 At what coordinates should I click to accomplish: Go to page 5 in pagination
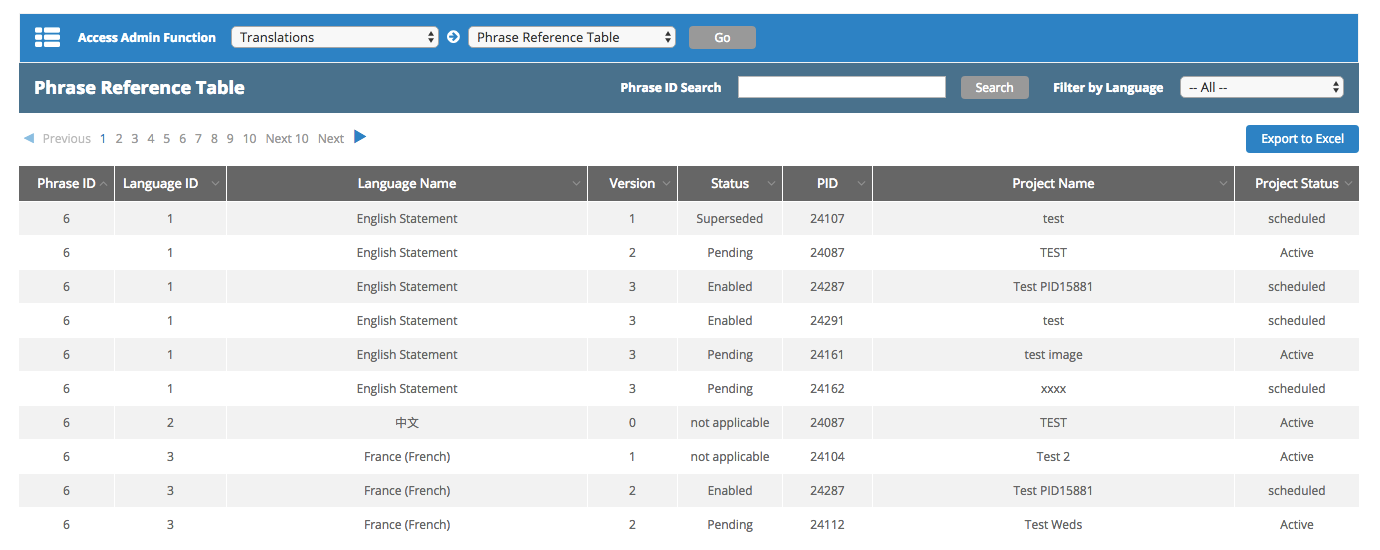(x=167, y=139)
